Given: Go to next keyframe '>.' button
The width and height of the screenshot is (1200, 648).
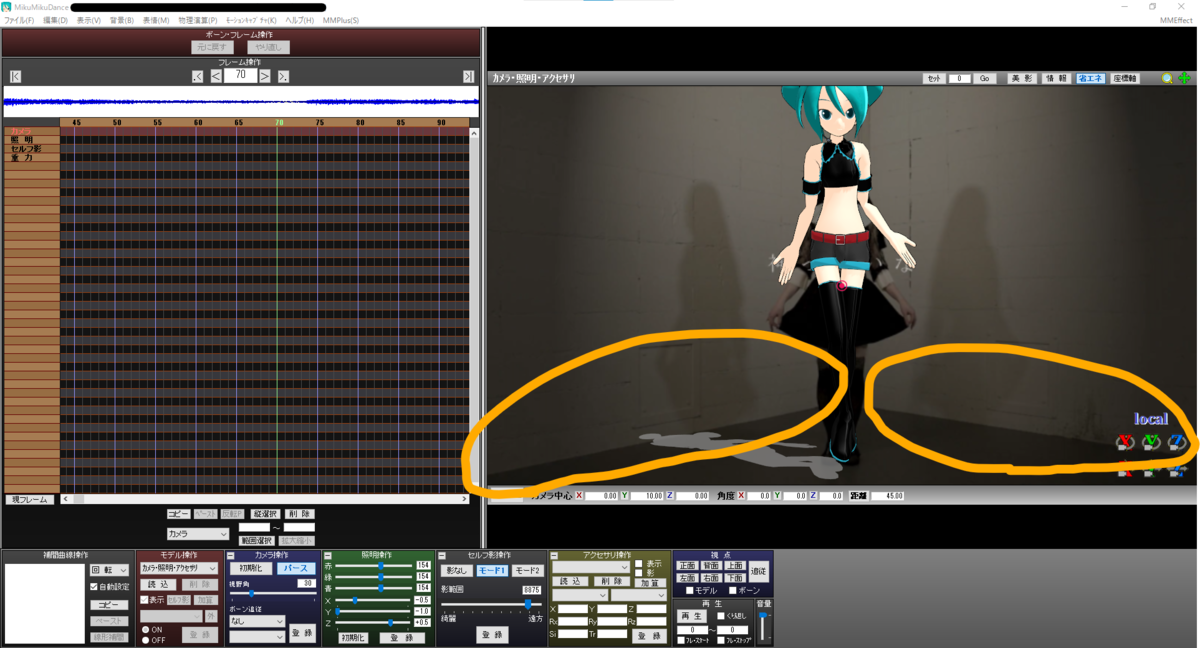Looking at the screenshot, I should click(283, 76).
